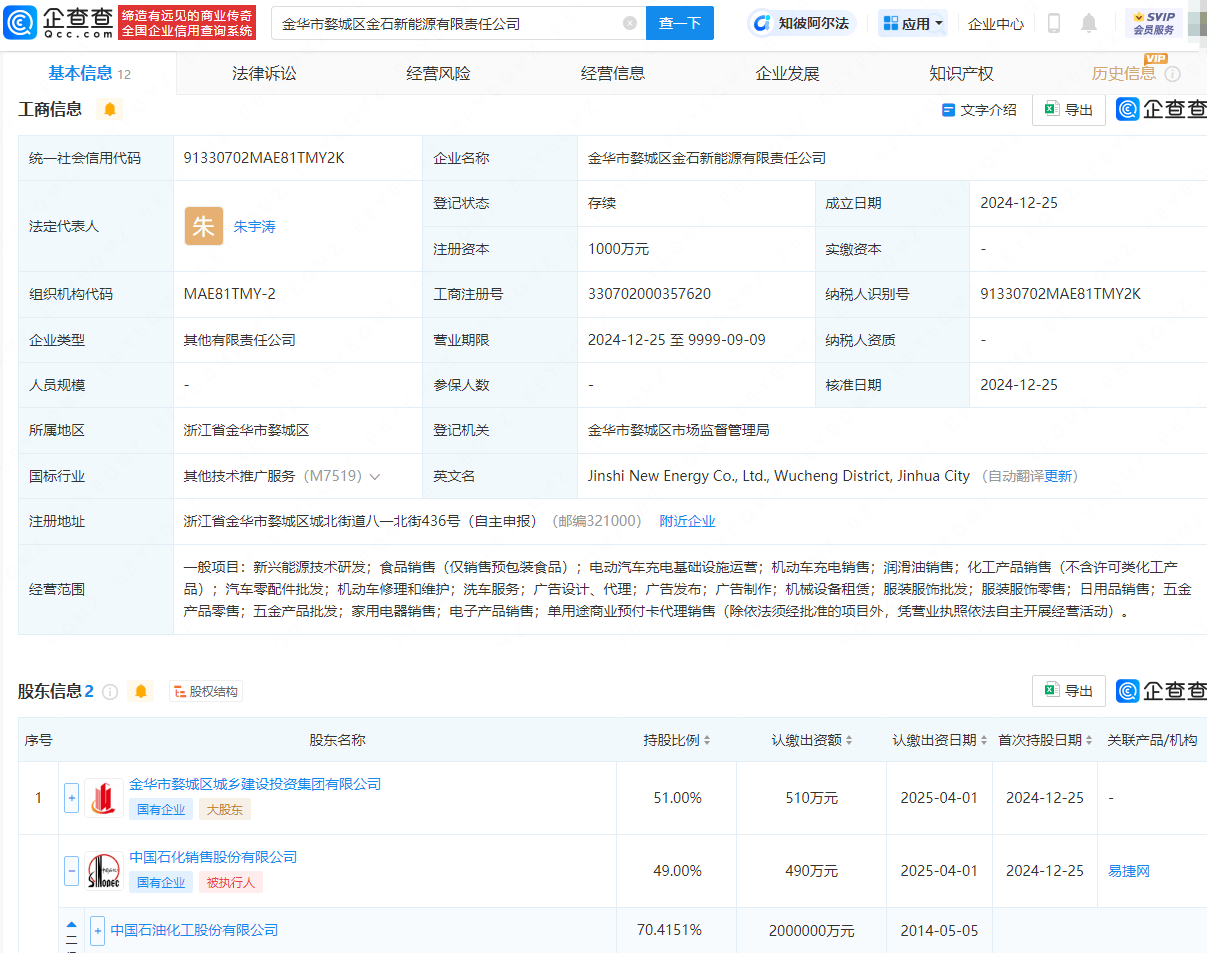
Task: Select the business term 2024-12-25 至 9999-09-09
Action: [676, 340]
